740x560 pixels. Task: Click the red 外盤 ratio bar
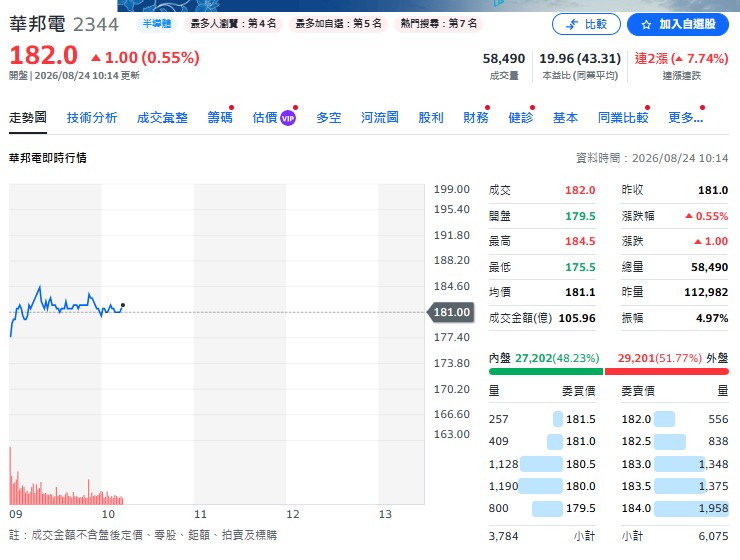click(667, 372)
